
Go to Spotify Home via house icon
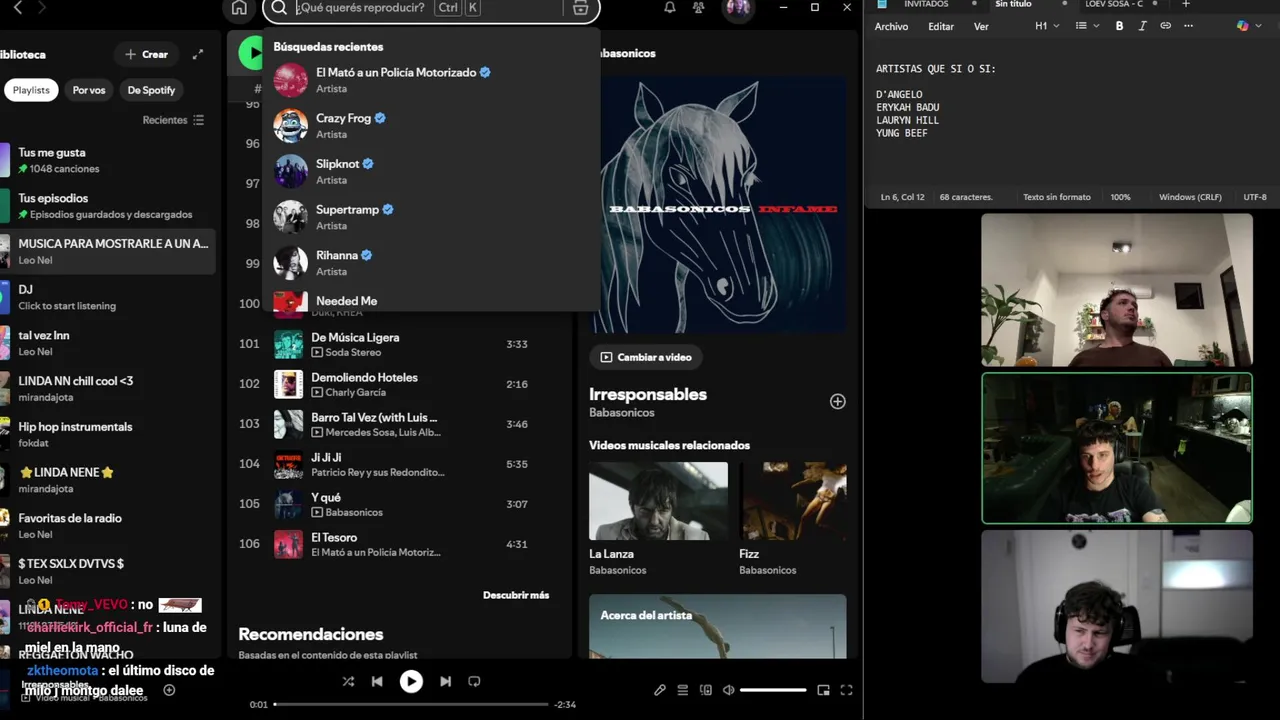pos(239,8)
